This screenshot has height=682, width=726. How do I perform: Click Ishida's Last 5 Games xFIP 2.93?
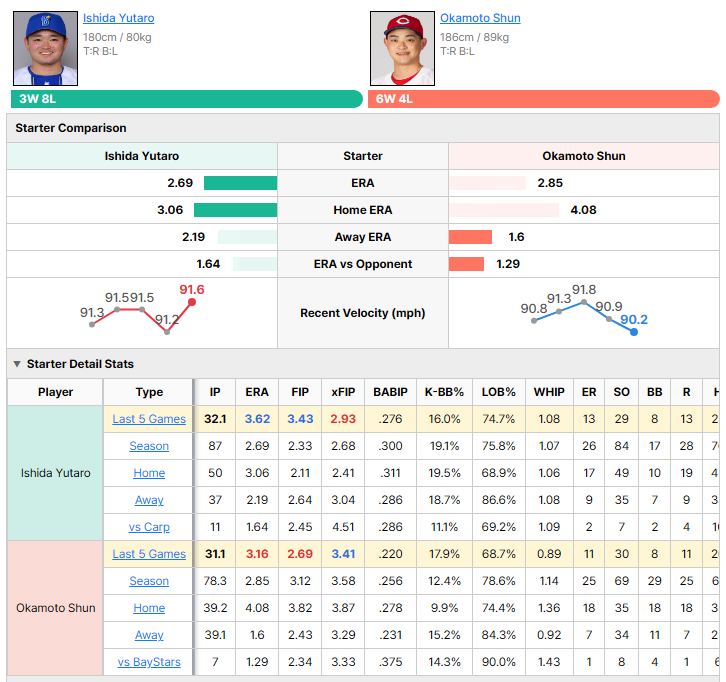coord(343,419)
